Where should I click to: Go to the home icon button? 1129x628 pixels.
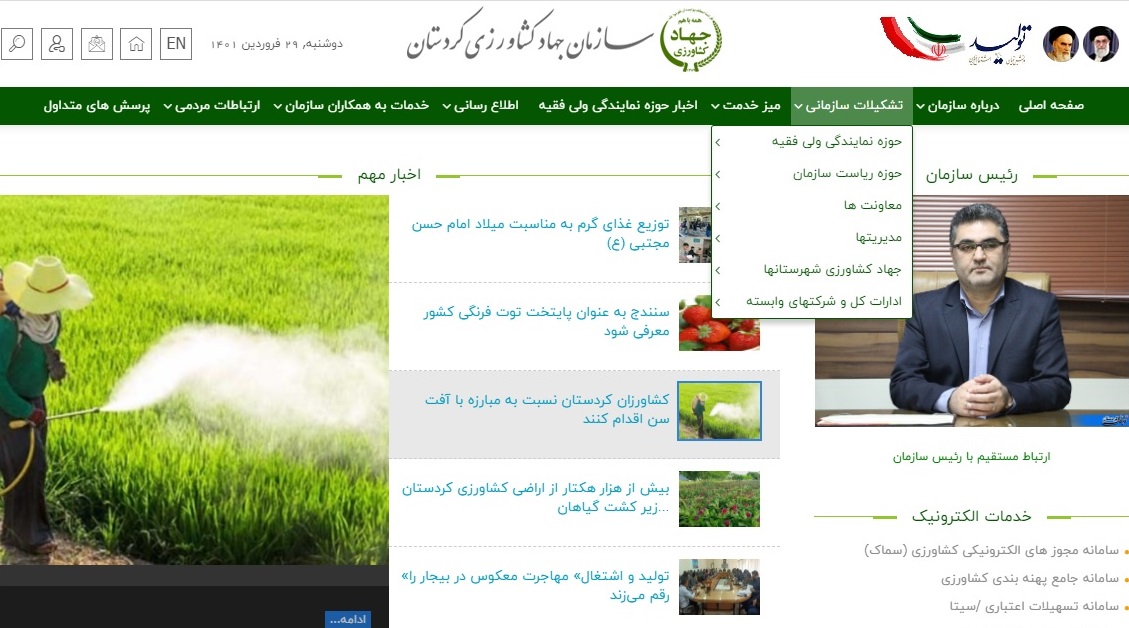(136, 44)
